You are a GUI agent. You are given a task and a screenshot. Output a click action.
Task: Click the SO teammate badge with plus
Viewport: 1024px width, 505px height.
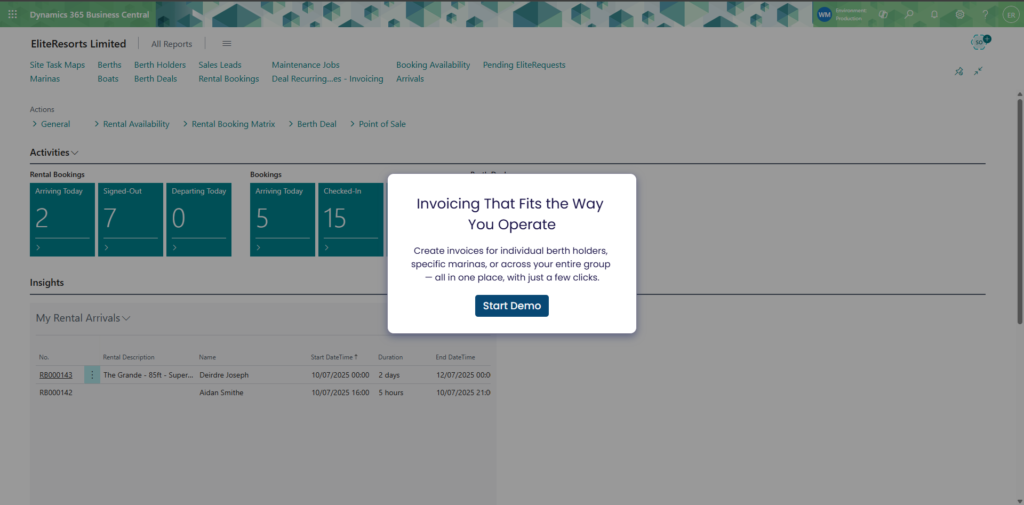tap(980, 42)
